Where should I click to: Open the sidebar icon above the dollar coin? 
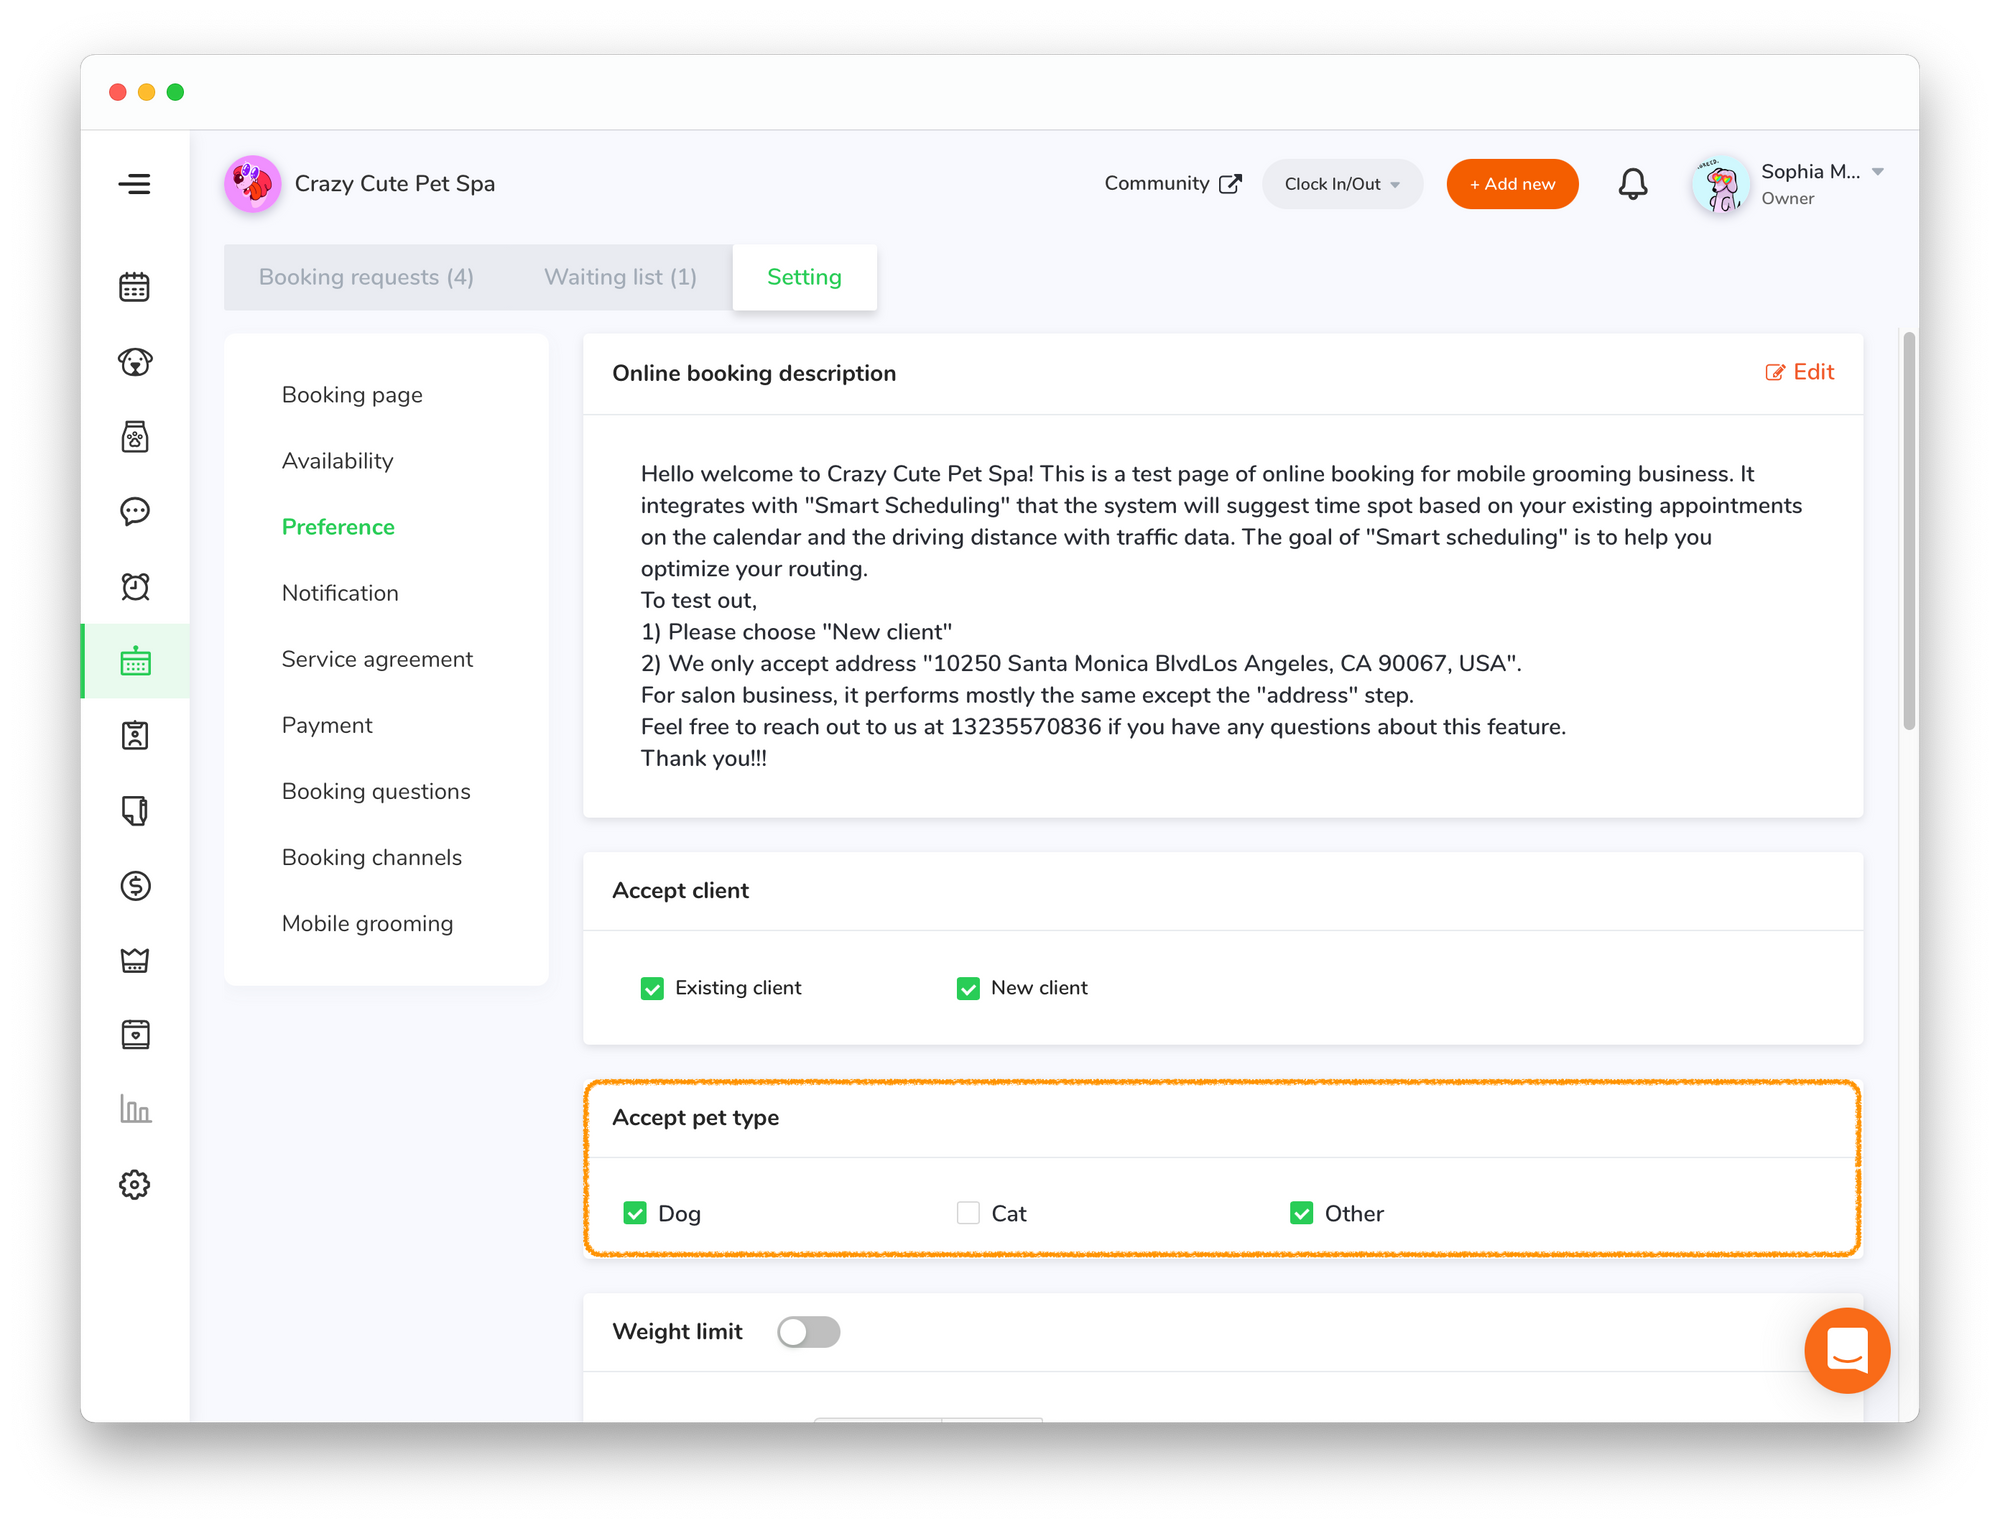pos(135,811)
